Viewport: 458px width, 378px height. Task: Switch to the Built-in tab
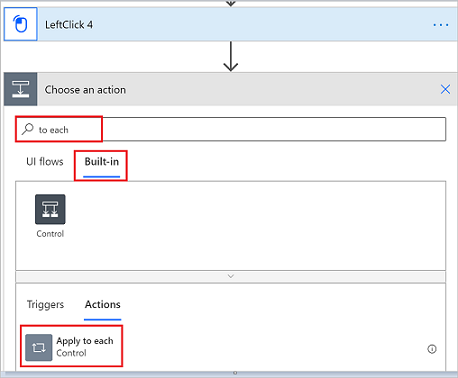click(102, 162)
